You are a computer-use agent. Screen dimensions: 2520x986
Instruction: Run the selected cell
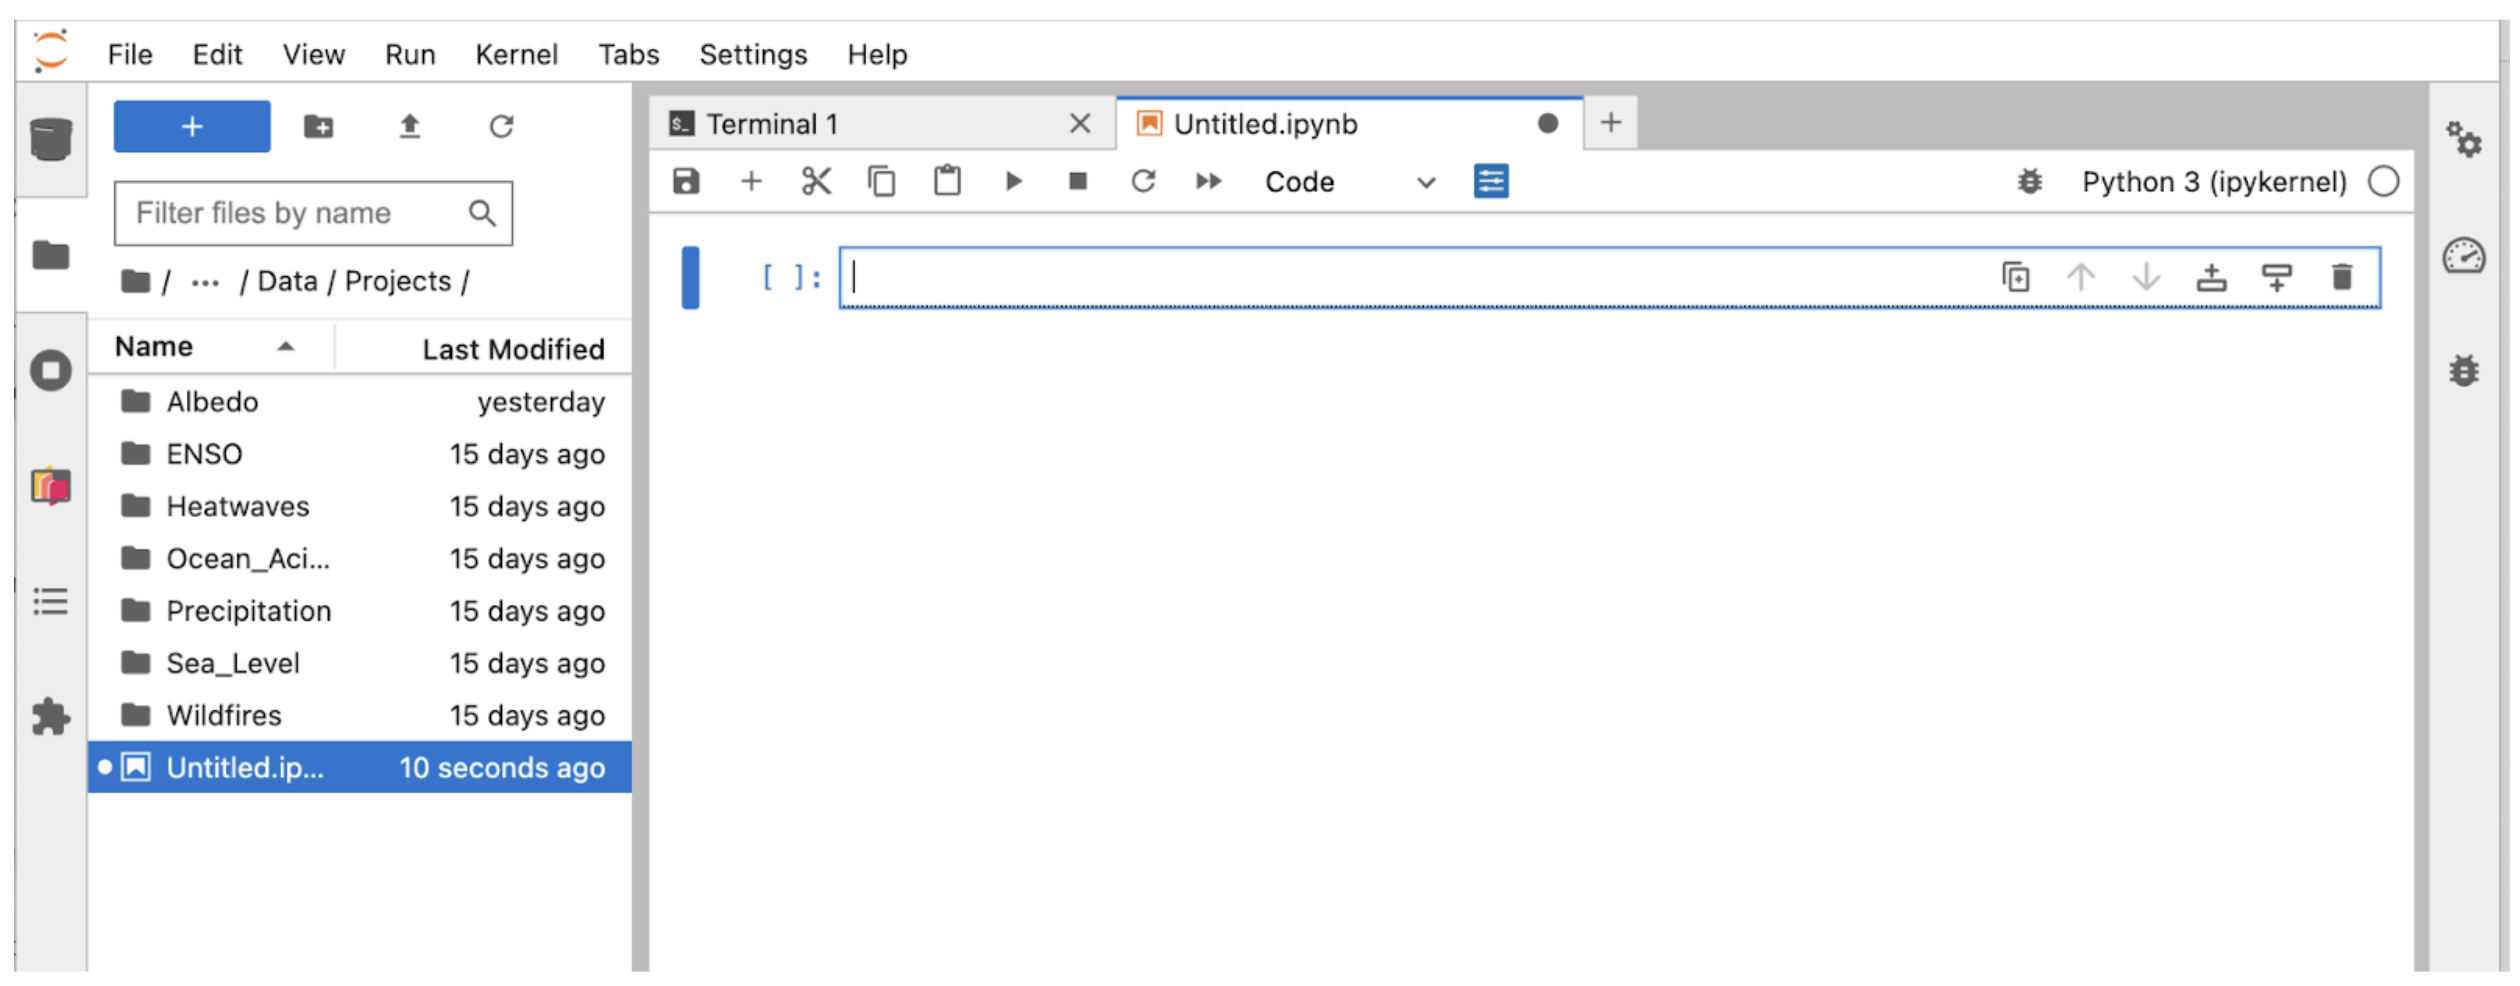[x=1013, y=181]
